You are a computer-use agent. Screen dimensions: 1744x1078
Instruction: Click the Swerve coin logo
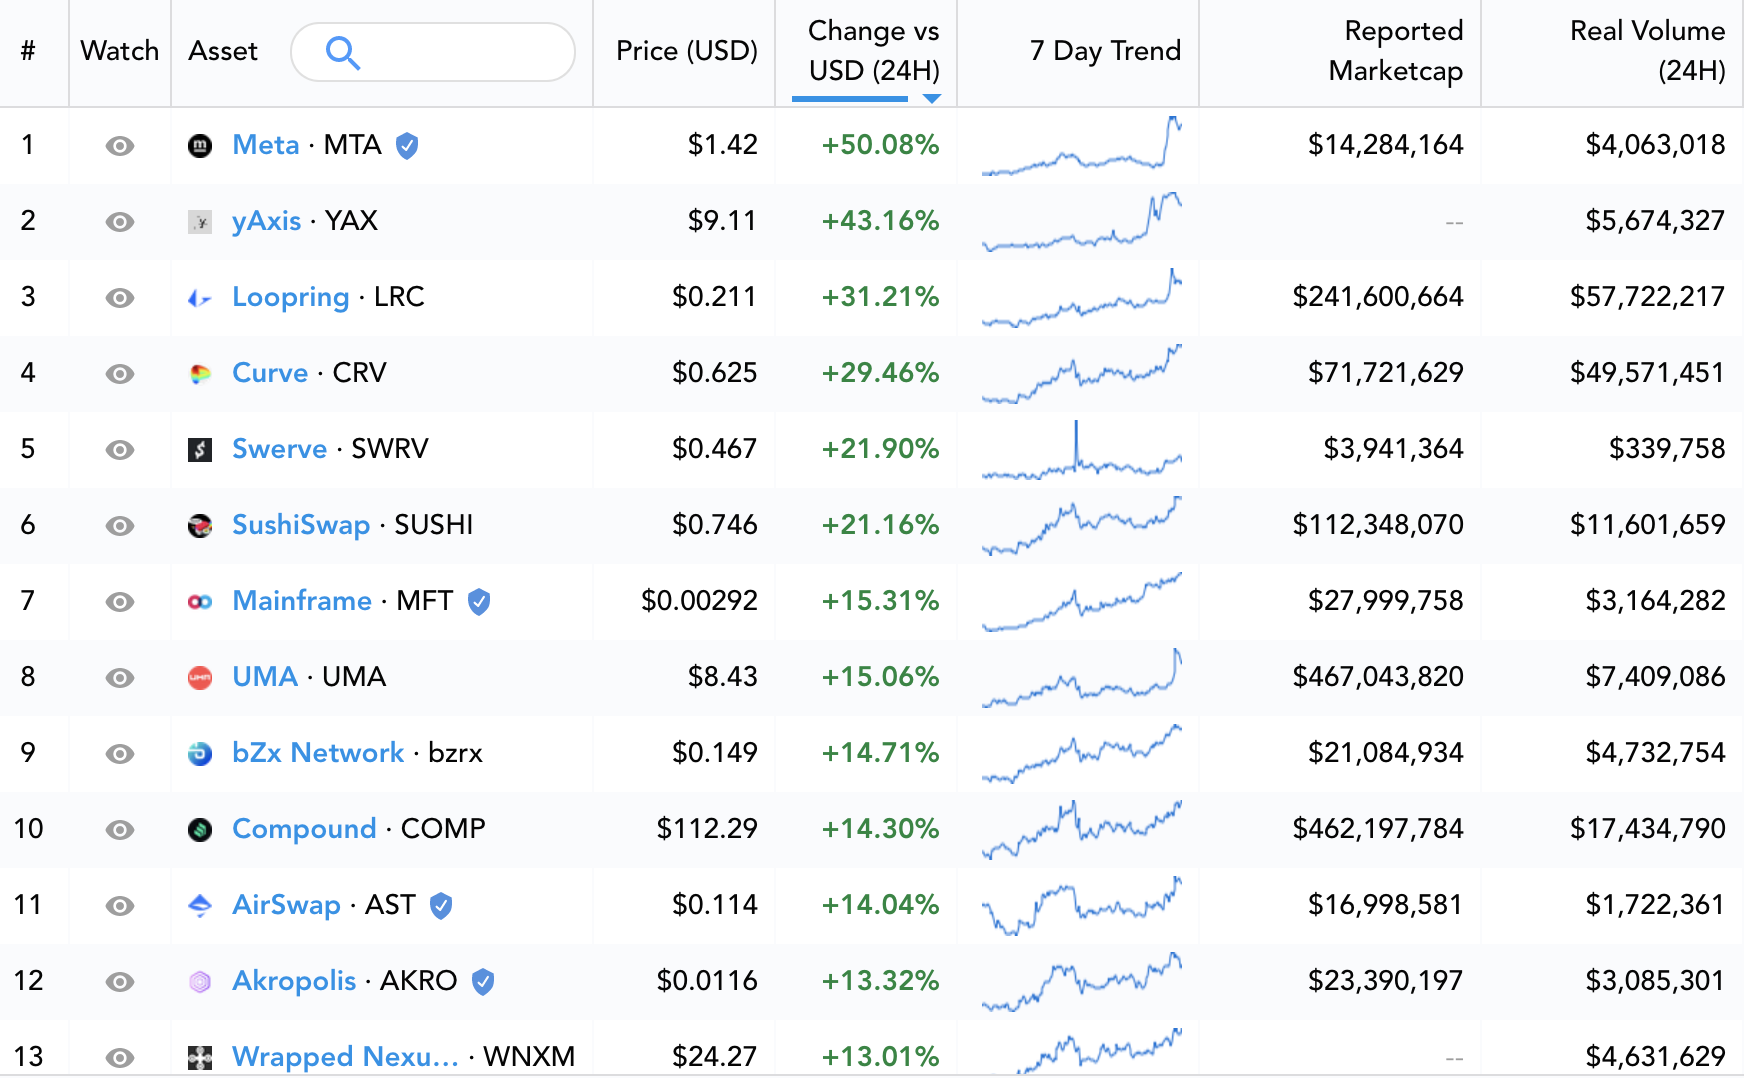(x=200, y=450)
